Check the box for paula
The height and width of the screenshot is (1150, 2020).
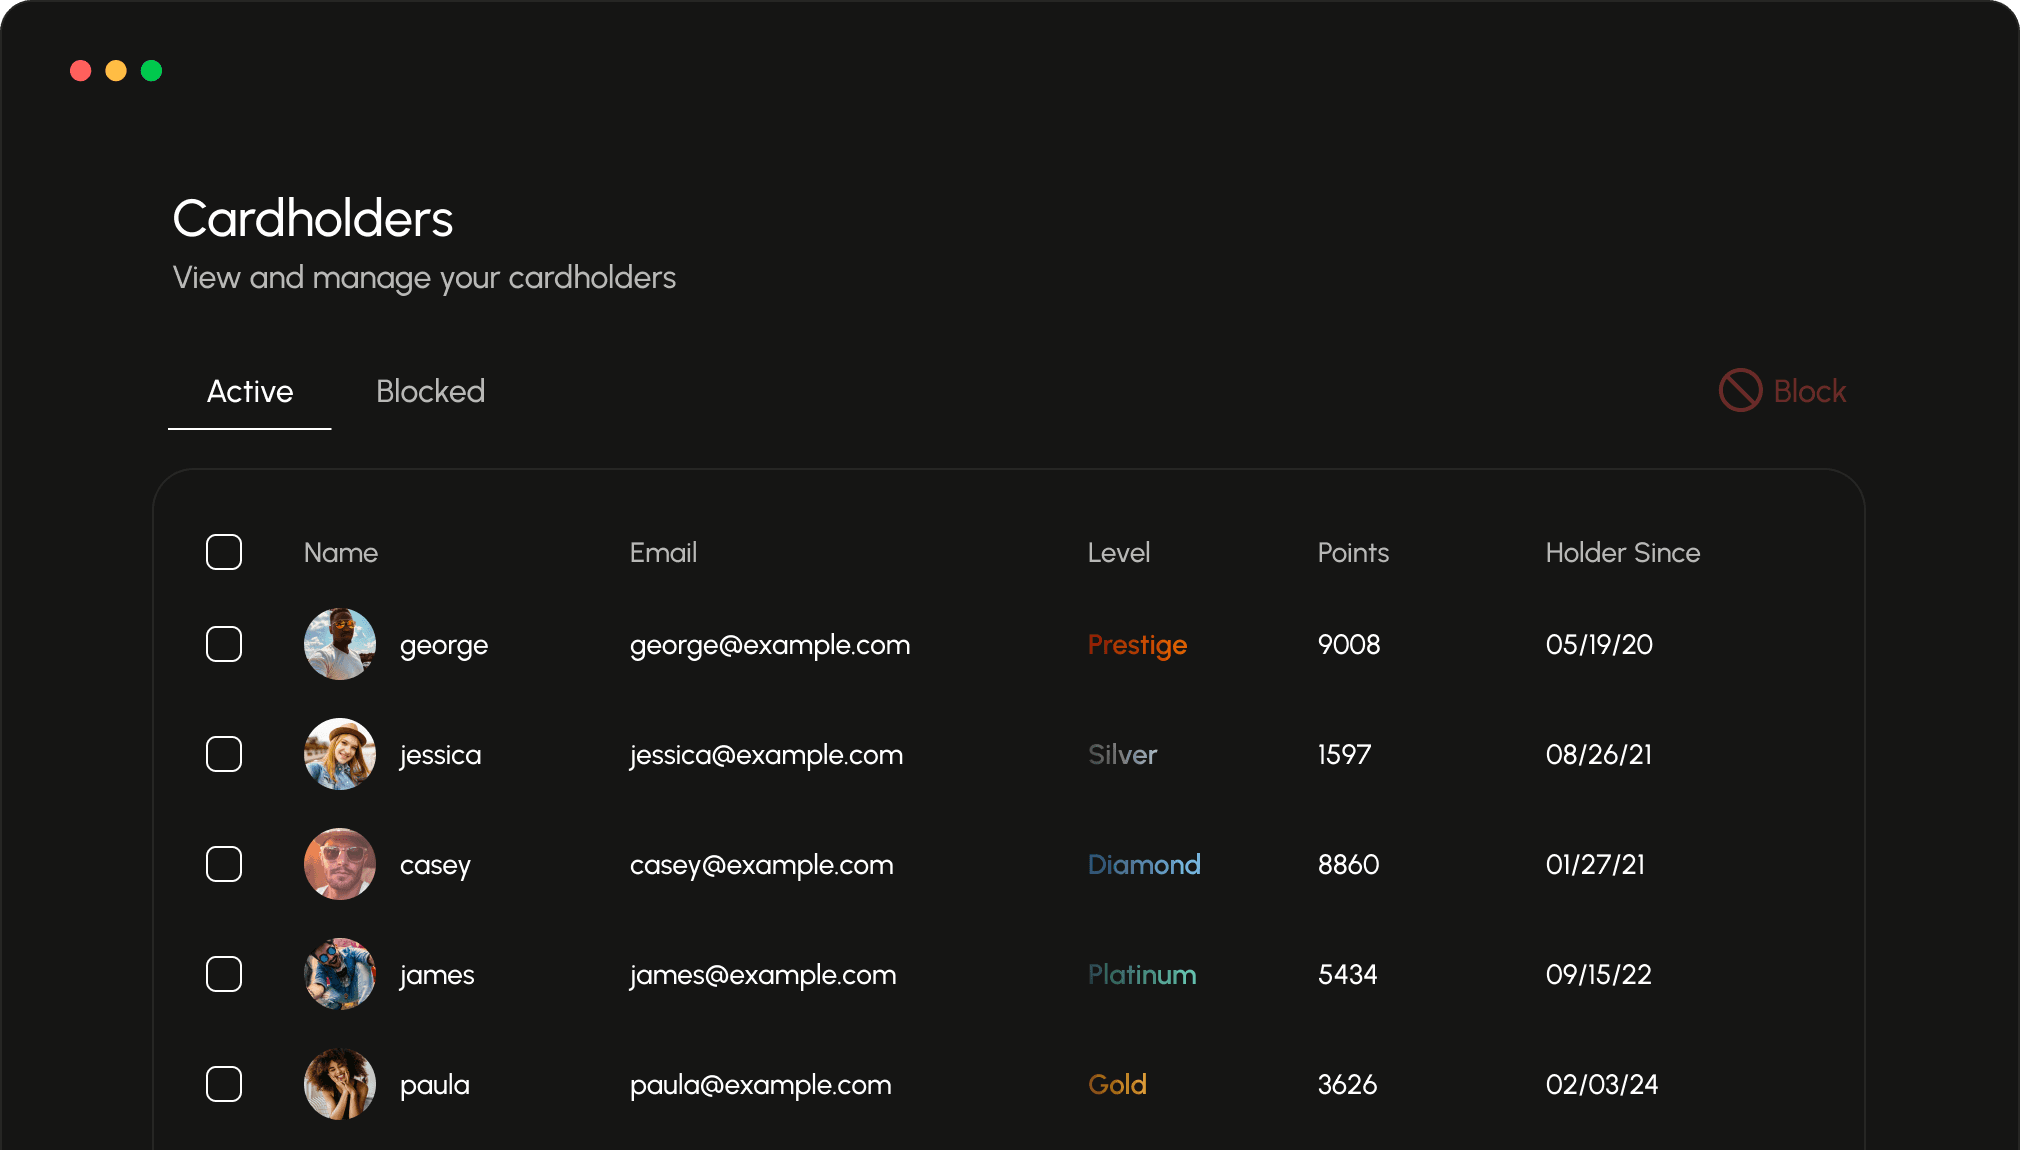pyautogui.click(x=224, y=1084)
